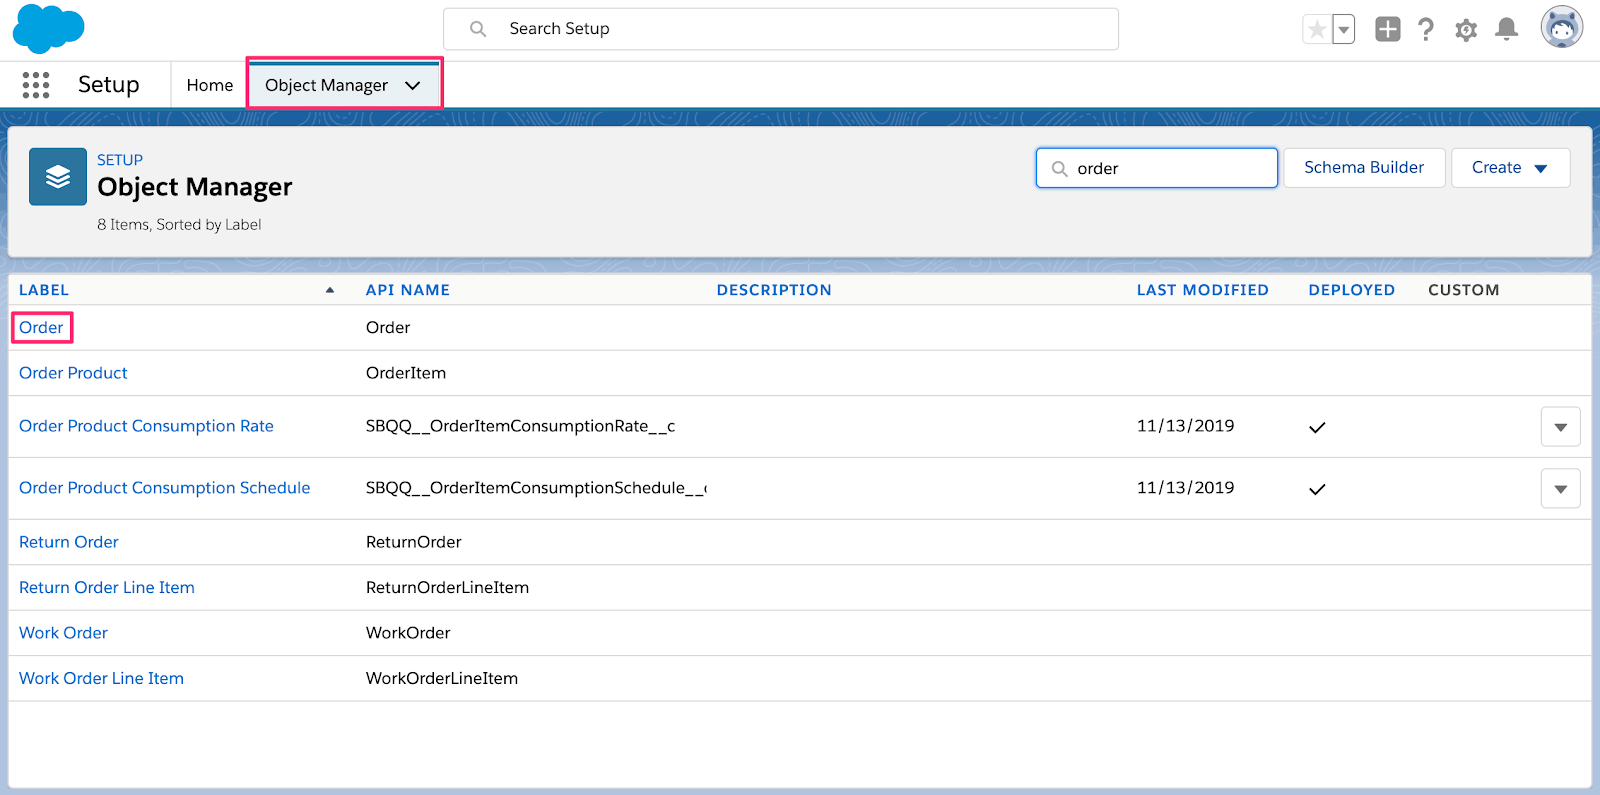Click the Schema Builder button
The height and width of the screenshot is (795, 1600).
point(1364,168)
